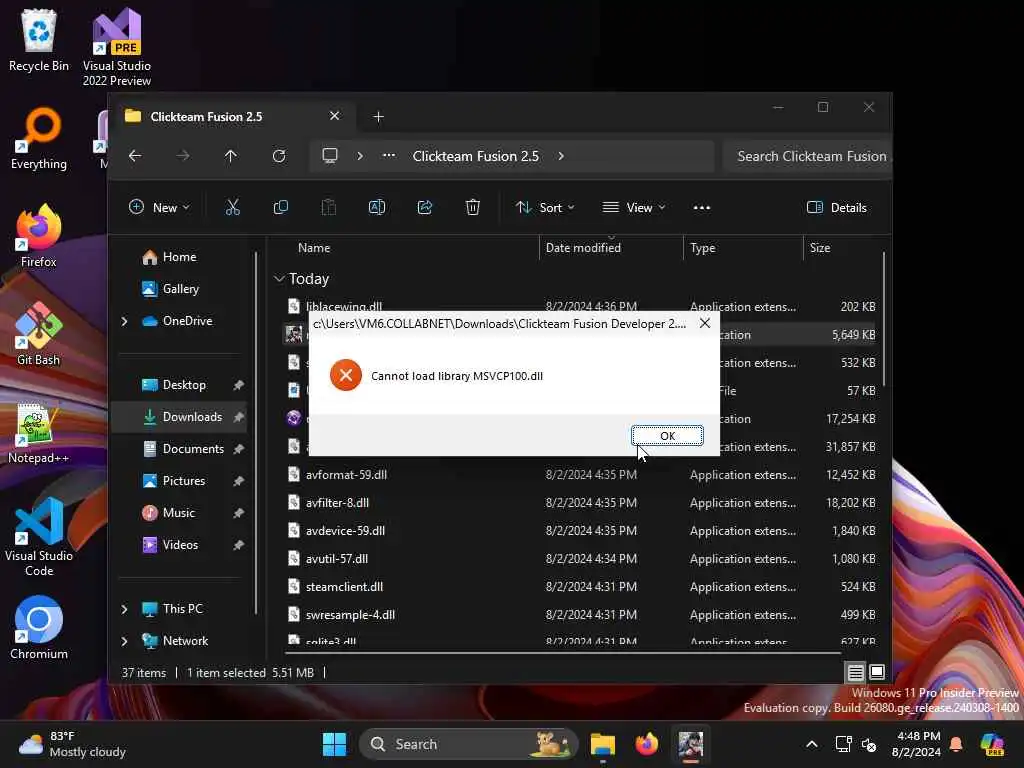Show hidden system tray icons
Viewport: 1024px width, 768px height.
(x=812, y=744)
